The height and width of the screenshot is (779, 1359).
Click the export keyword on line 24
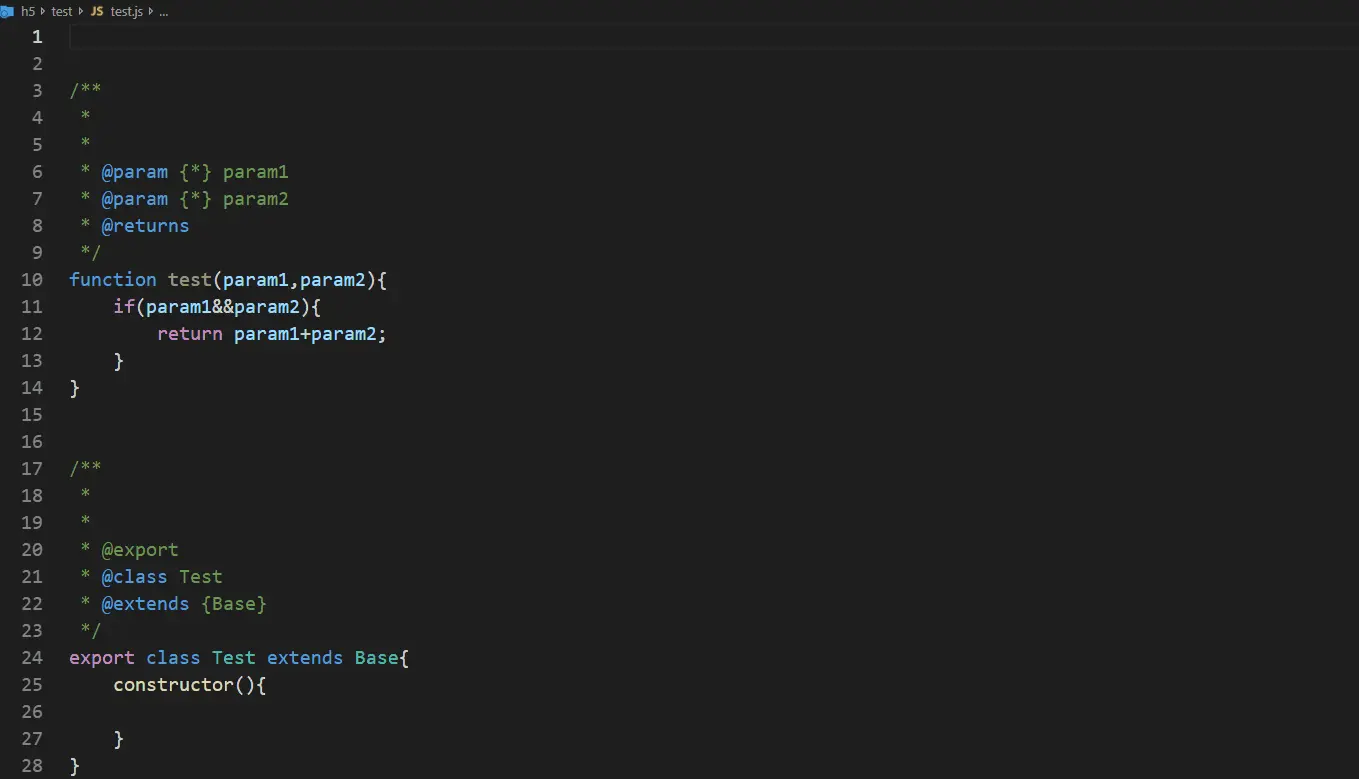[102, 658]
